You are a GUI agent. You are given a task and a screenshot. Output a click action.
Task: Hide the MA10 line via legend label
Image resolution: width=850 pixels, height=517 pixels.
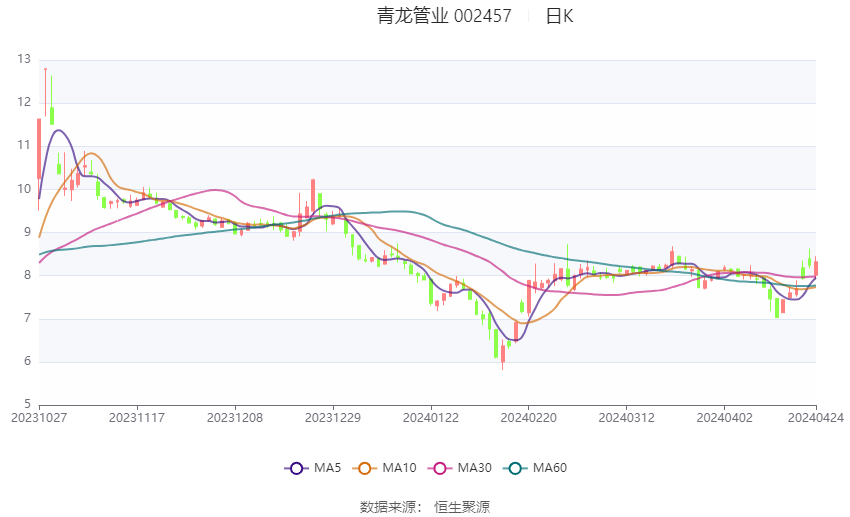400,468
